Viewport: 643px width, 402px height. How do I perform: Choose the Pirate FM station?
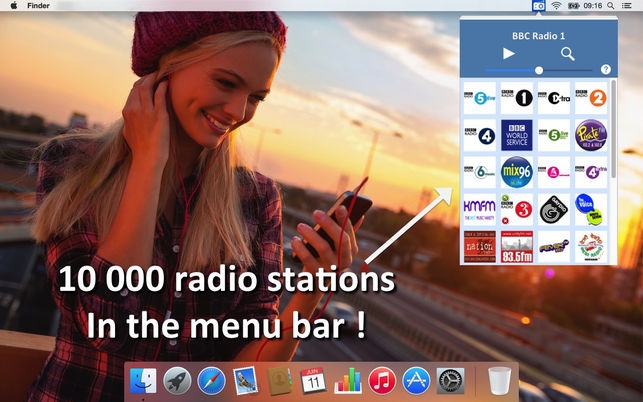pos(591,135)
